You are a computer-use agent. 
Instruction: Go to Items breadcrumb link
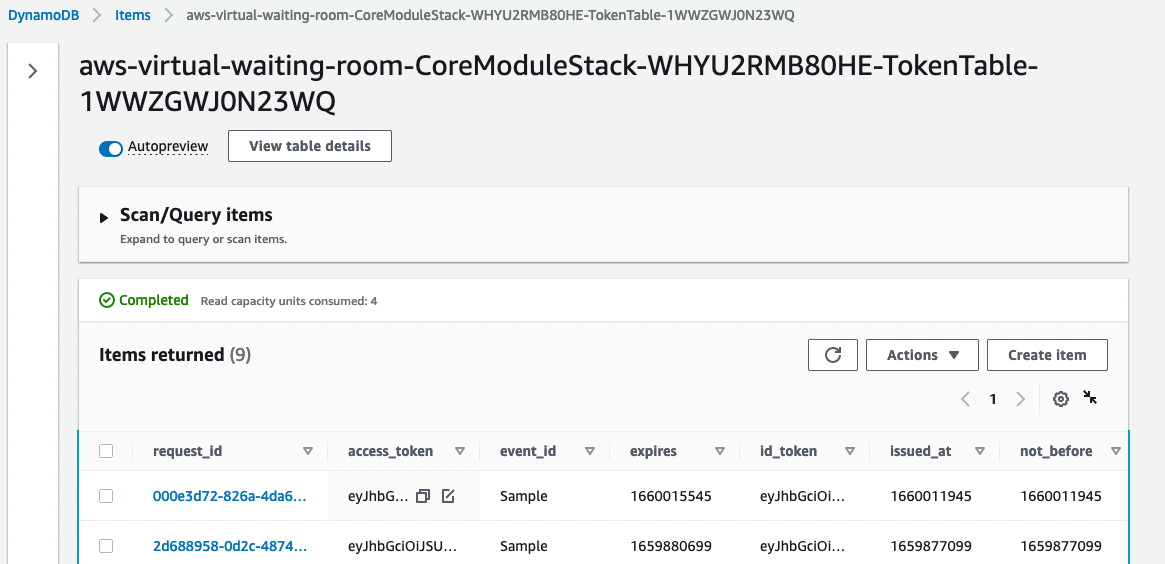(133, 15)
